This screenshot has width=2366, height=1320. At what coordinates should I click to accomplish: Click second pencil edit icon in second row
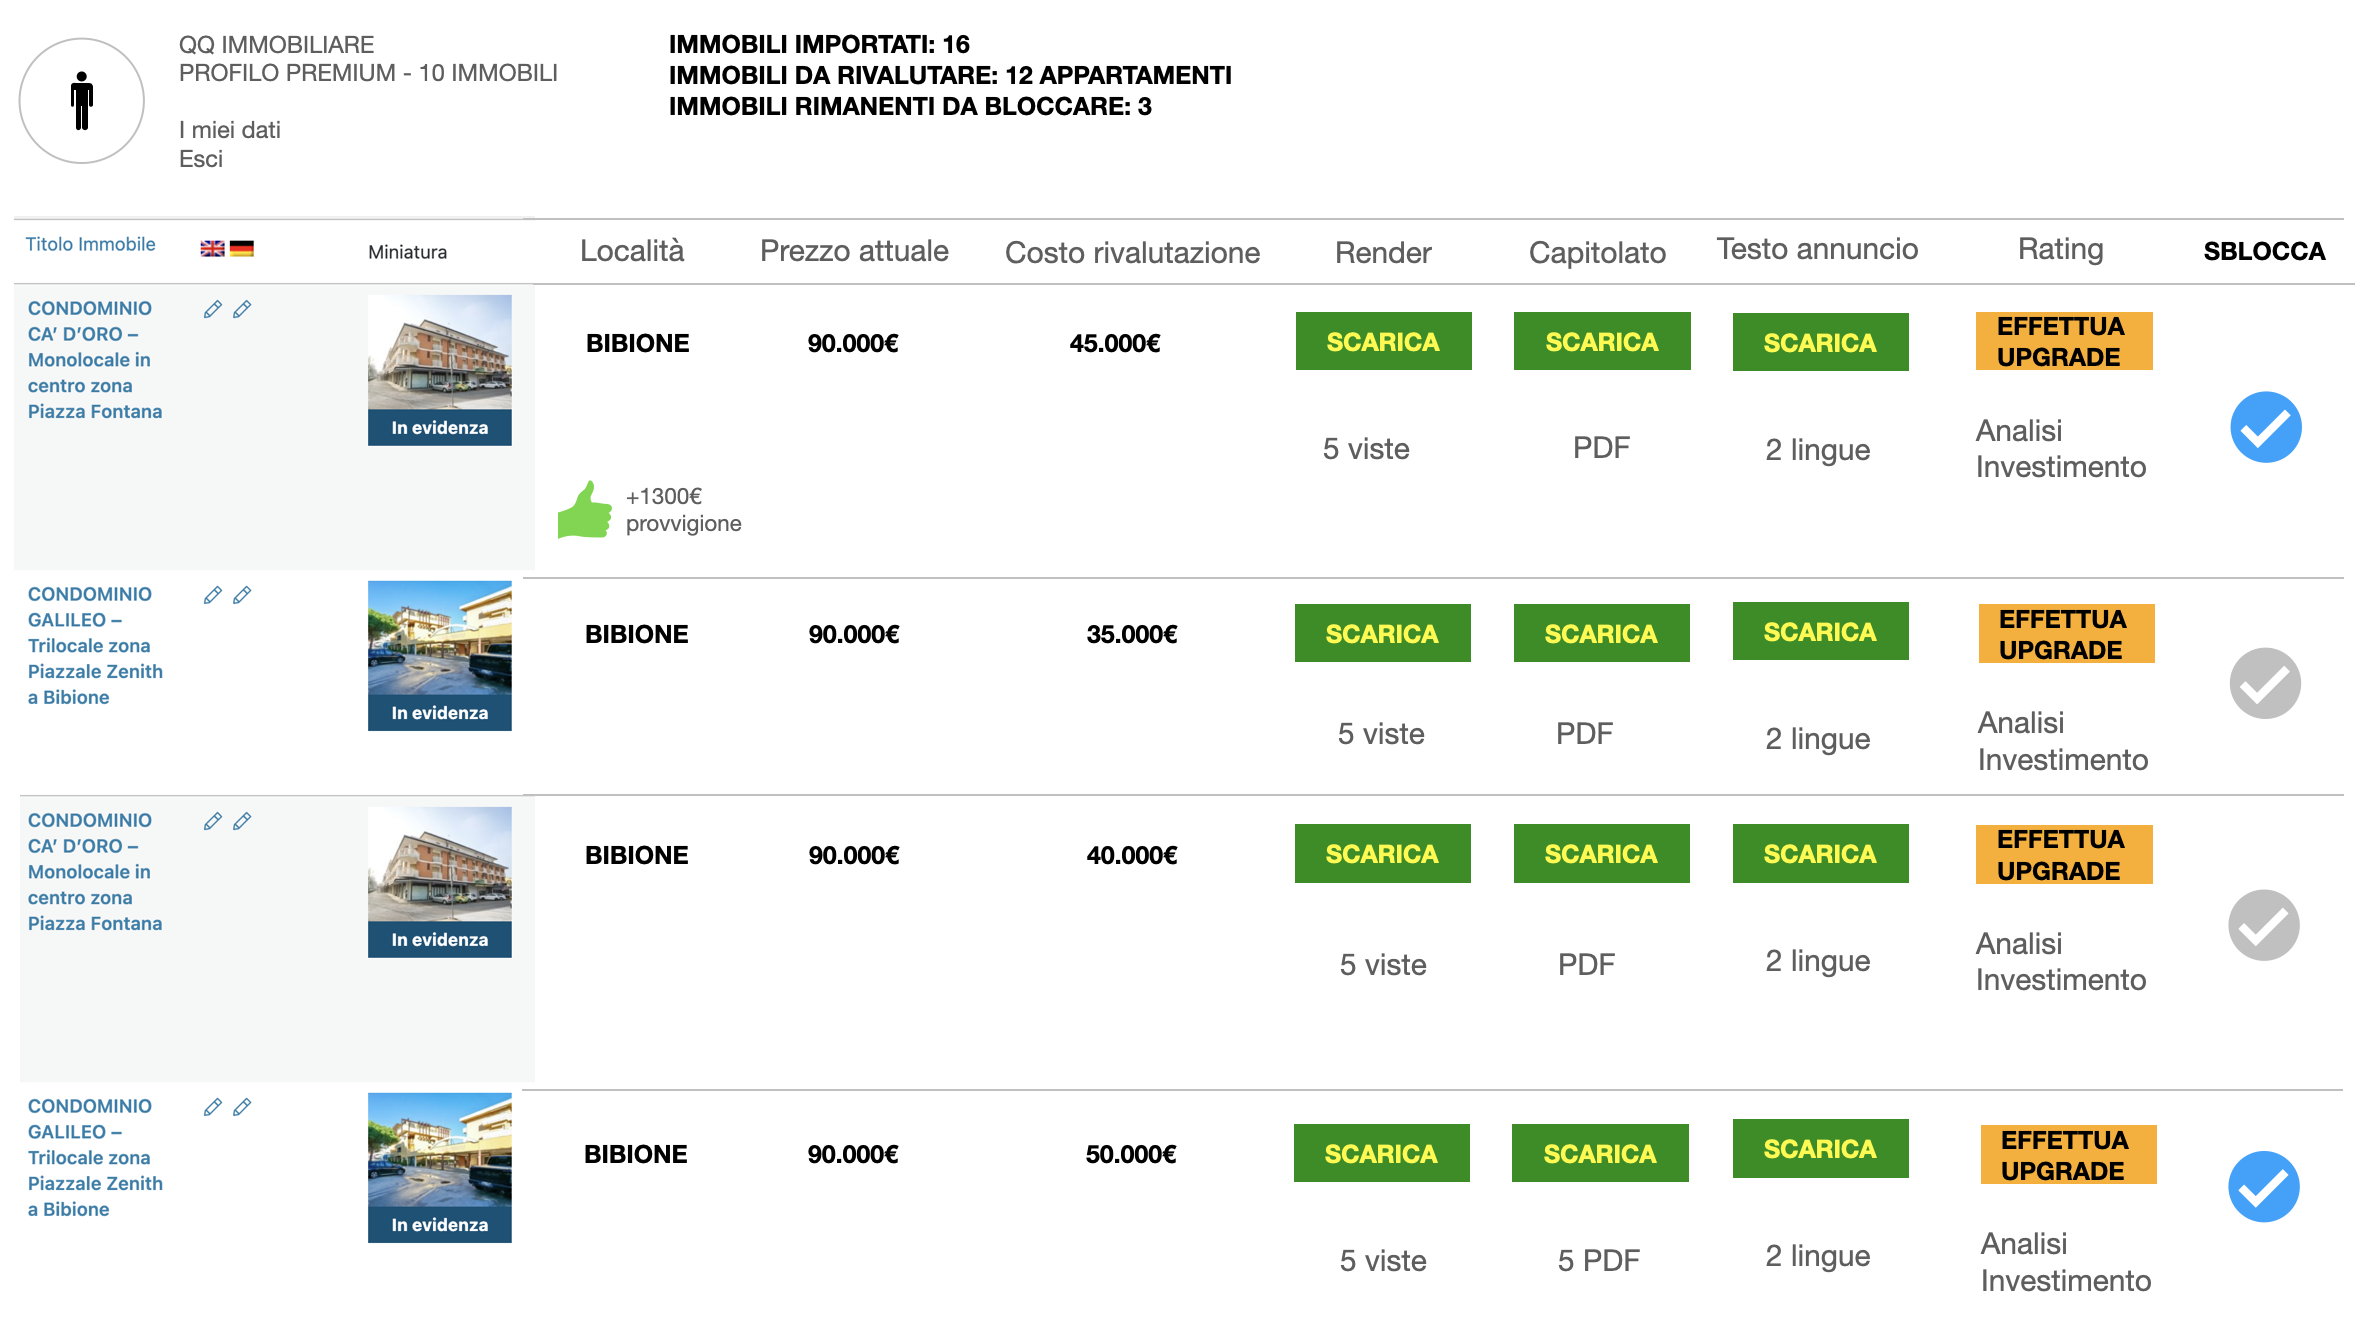pos(242,596)
